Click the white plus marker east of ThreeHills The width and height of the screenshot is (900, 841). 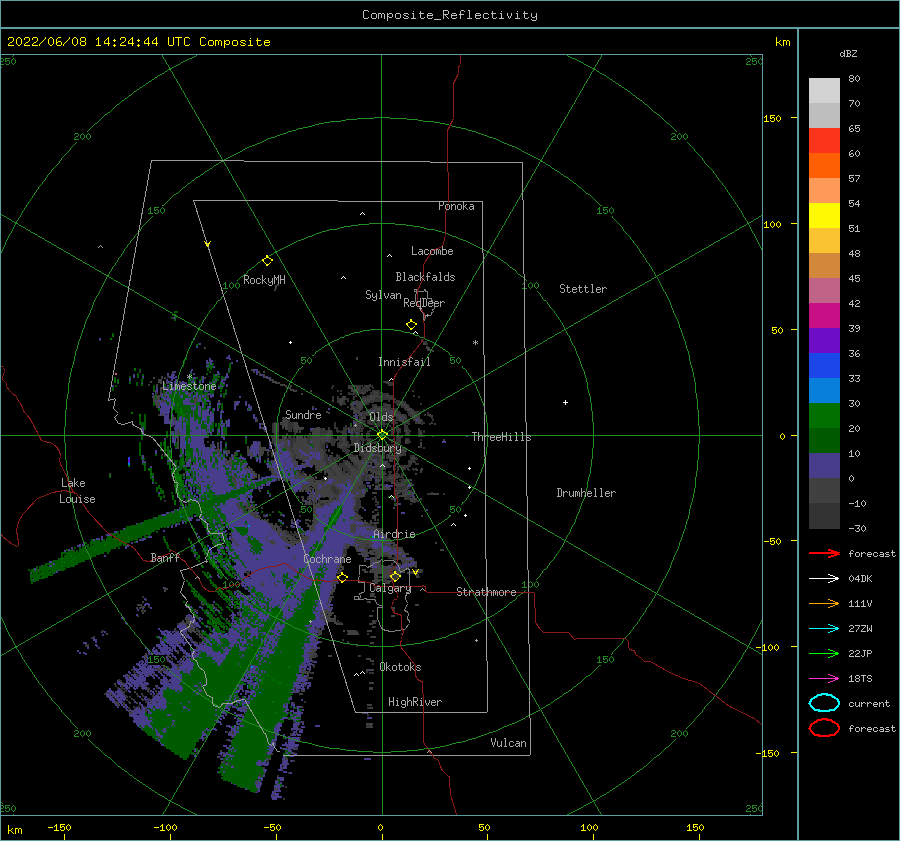pos(565,402)
